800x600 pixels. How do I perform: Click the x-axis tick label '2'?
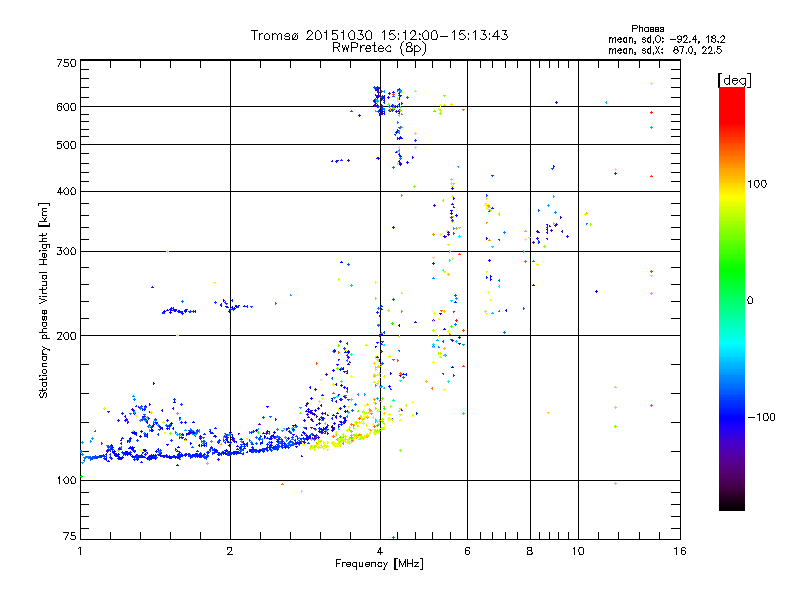point(230,551)
